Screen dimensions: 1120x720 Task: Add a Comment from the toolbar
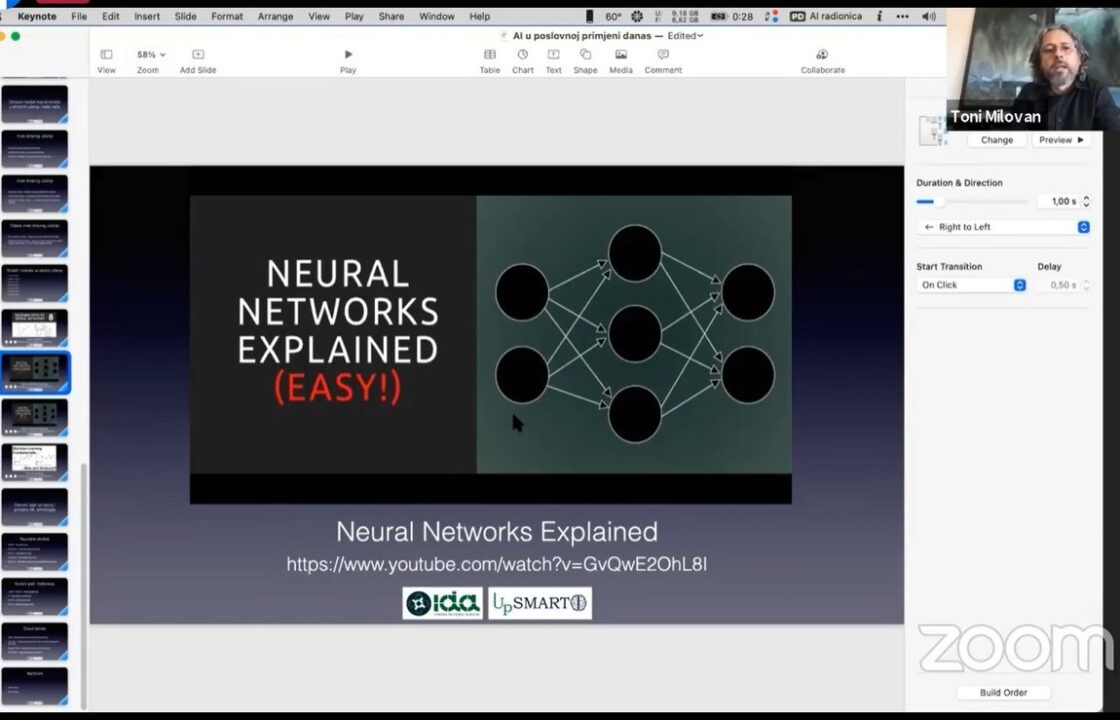click(x=663, y=55)
